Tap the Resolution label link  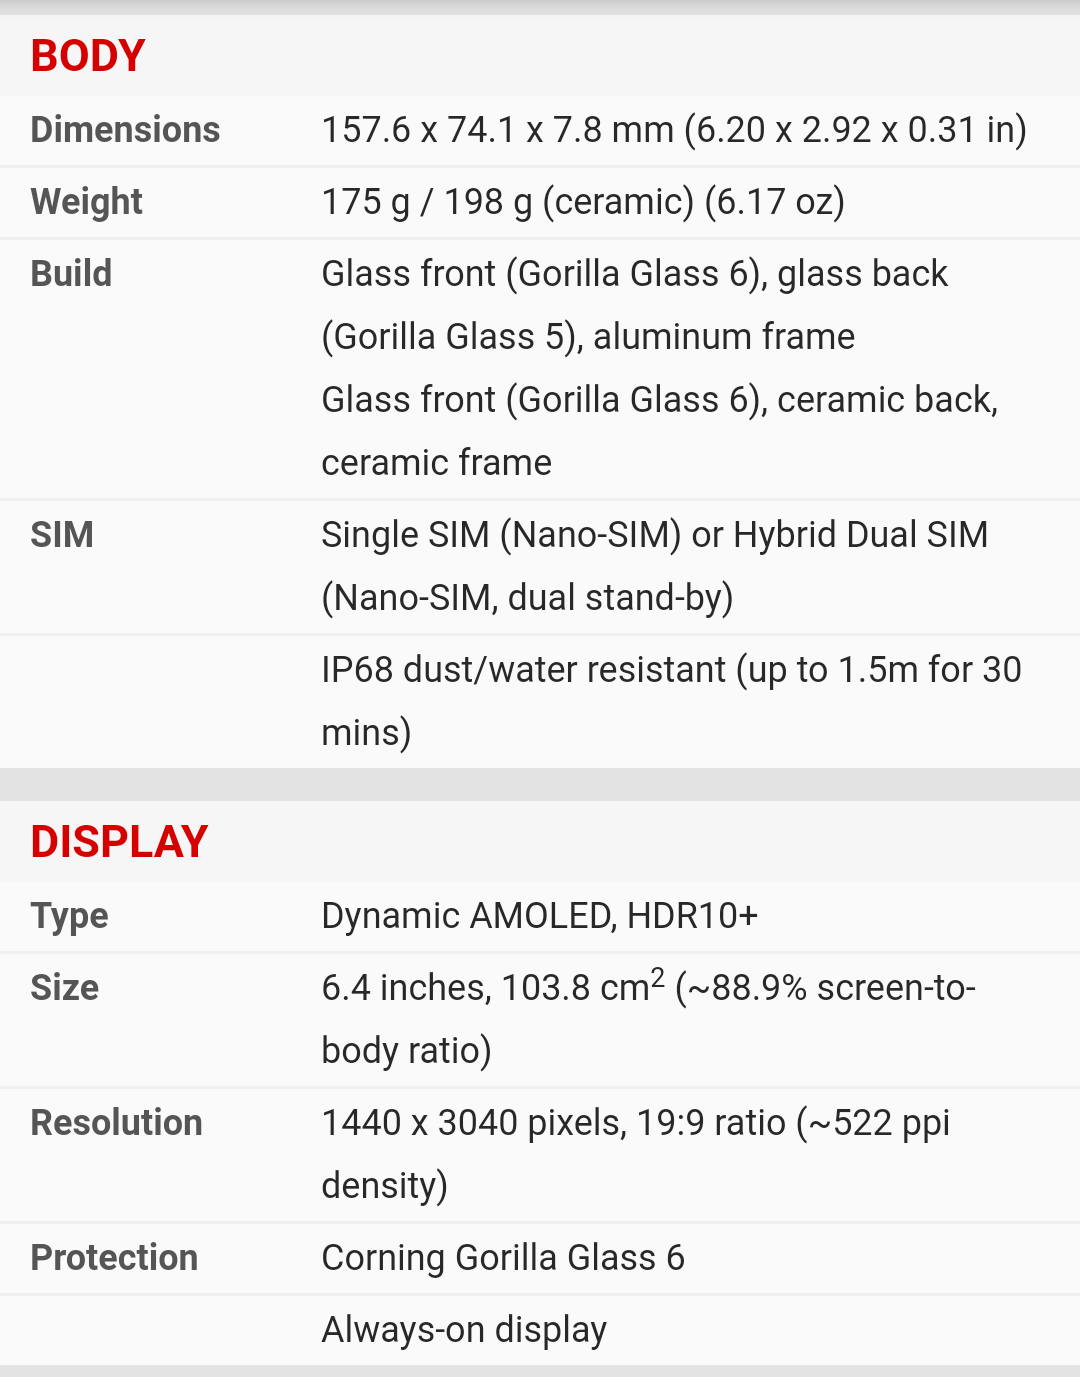click(x=116, y=1123)
